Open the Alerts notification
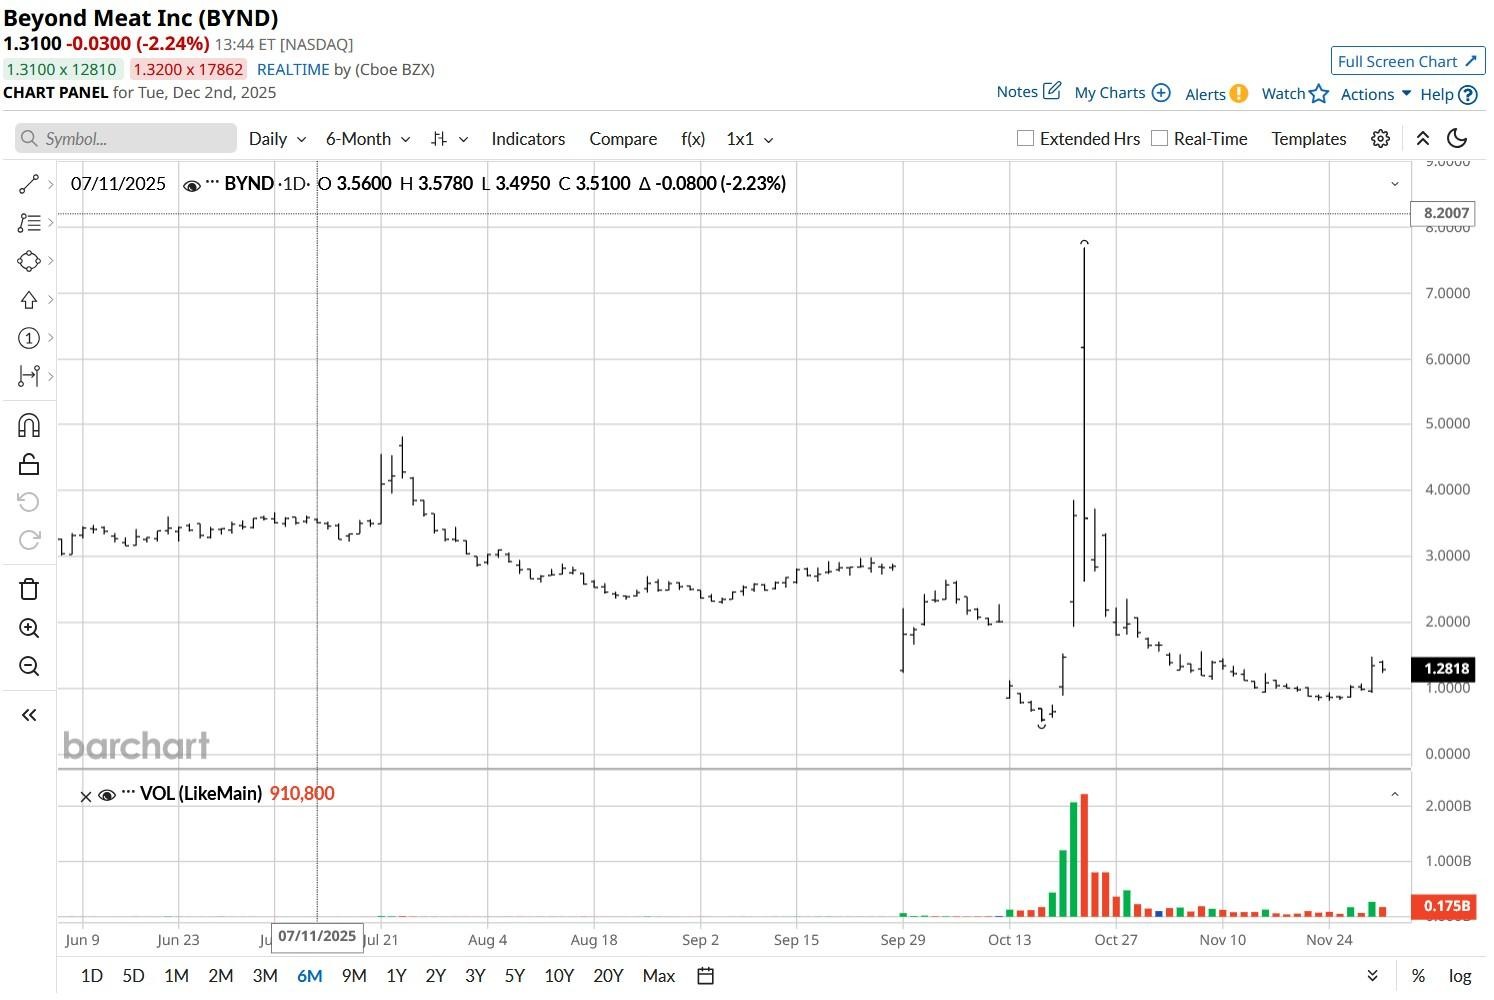This screenshot has height=1000, width=1494. tap(1216, 94)
